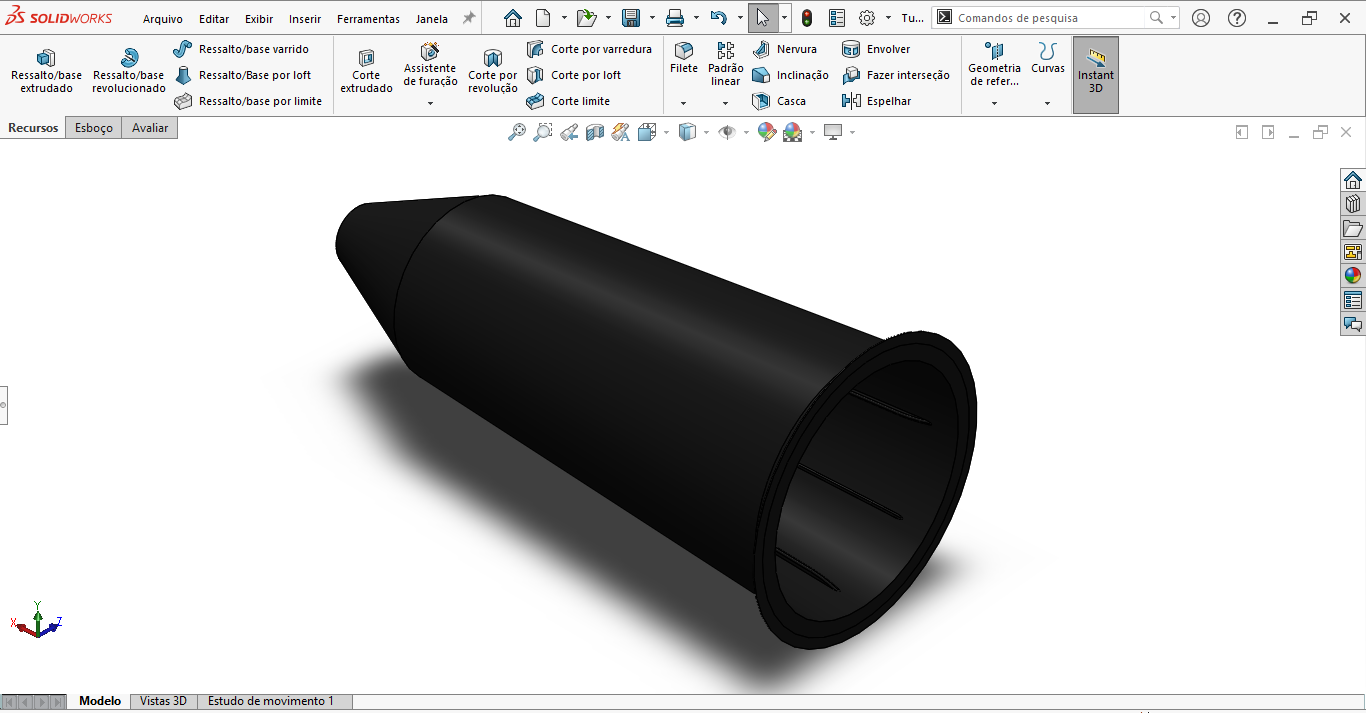Open the Help question mark
Screen dimensions: 1366x713
pyautogui.click(x=1237, y=18)
